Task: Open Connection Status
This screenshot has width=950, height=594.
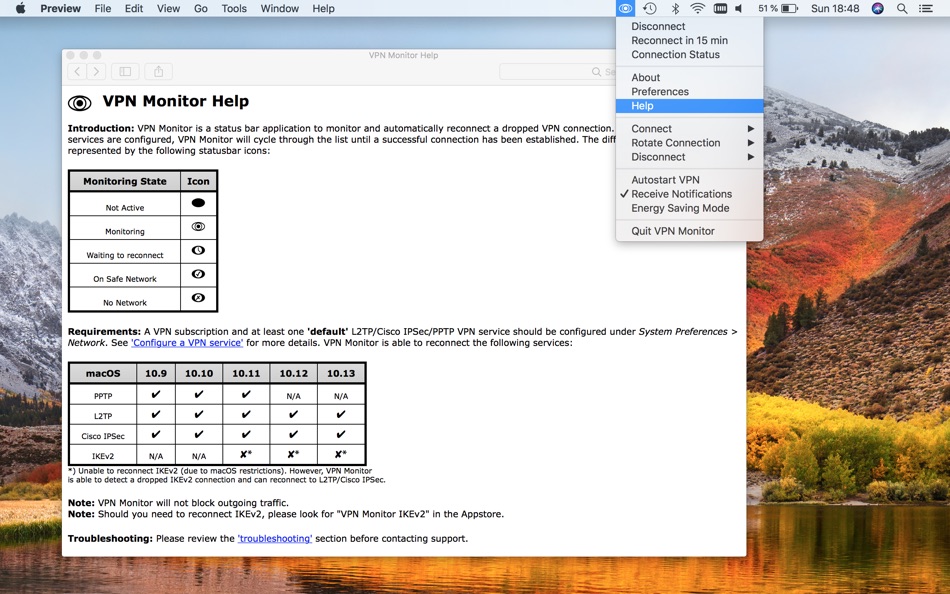Action: [689, 55]
